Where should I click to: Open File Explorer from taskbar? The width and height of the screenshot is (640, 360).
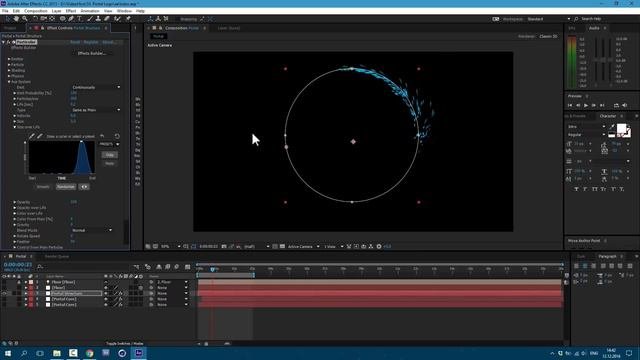coord(57,353)
